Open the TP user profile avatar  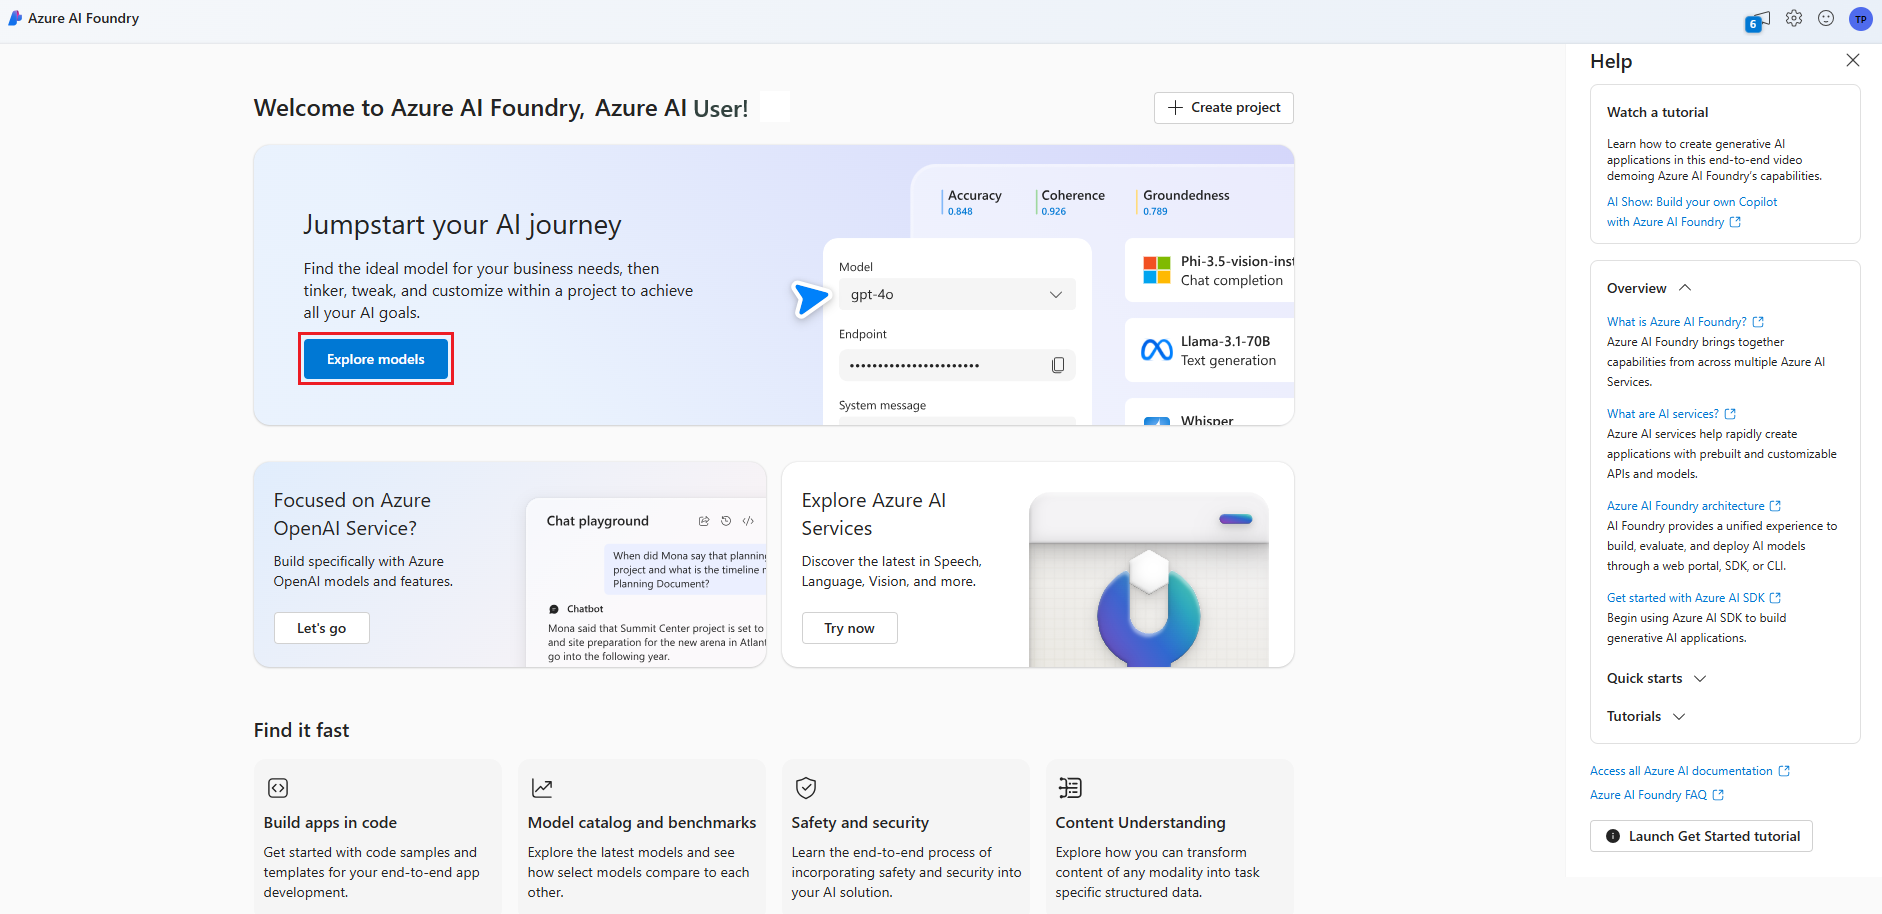click(1861, 19)
